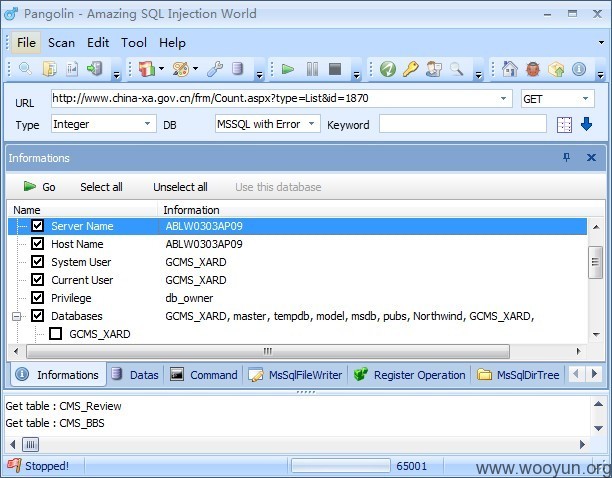This screenshot has height=478, width=612.
Task: Check the GCMS_XARD database checkbox
Action: coord(55,334)
